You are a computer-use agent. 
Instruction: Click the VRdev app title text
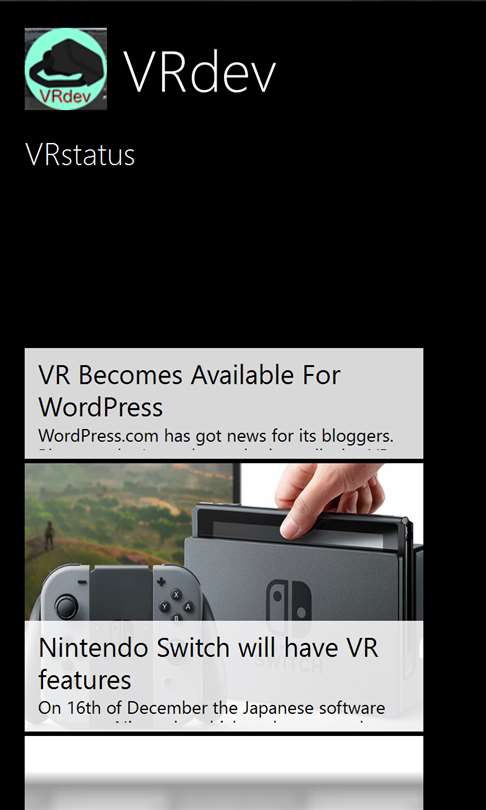pyautogui.click(x=199, y=72)
